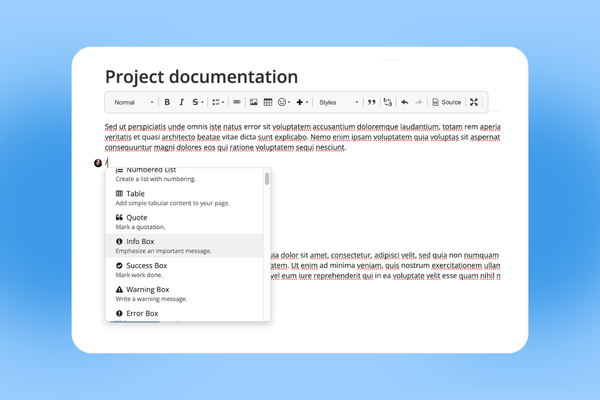
Task: Open the Normal paragraph format dropdown
Action: pos(134,102)
